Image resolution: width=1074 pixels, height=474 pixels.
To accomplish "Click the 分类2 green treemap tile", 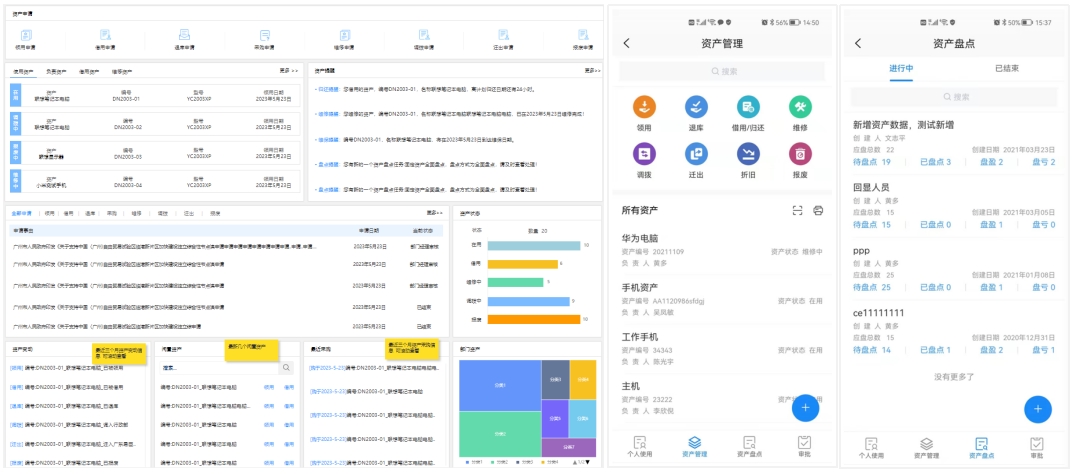I will 500,434.
